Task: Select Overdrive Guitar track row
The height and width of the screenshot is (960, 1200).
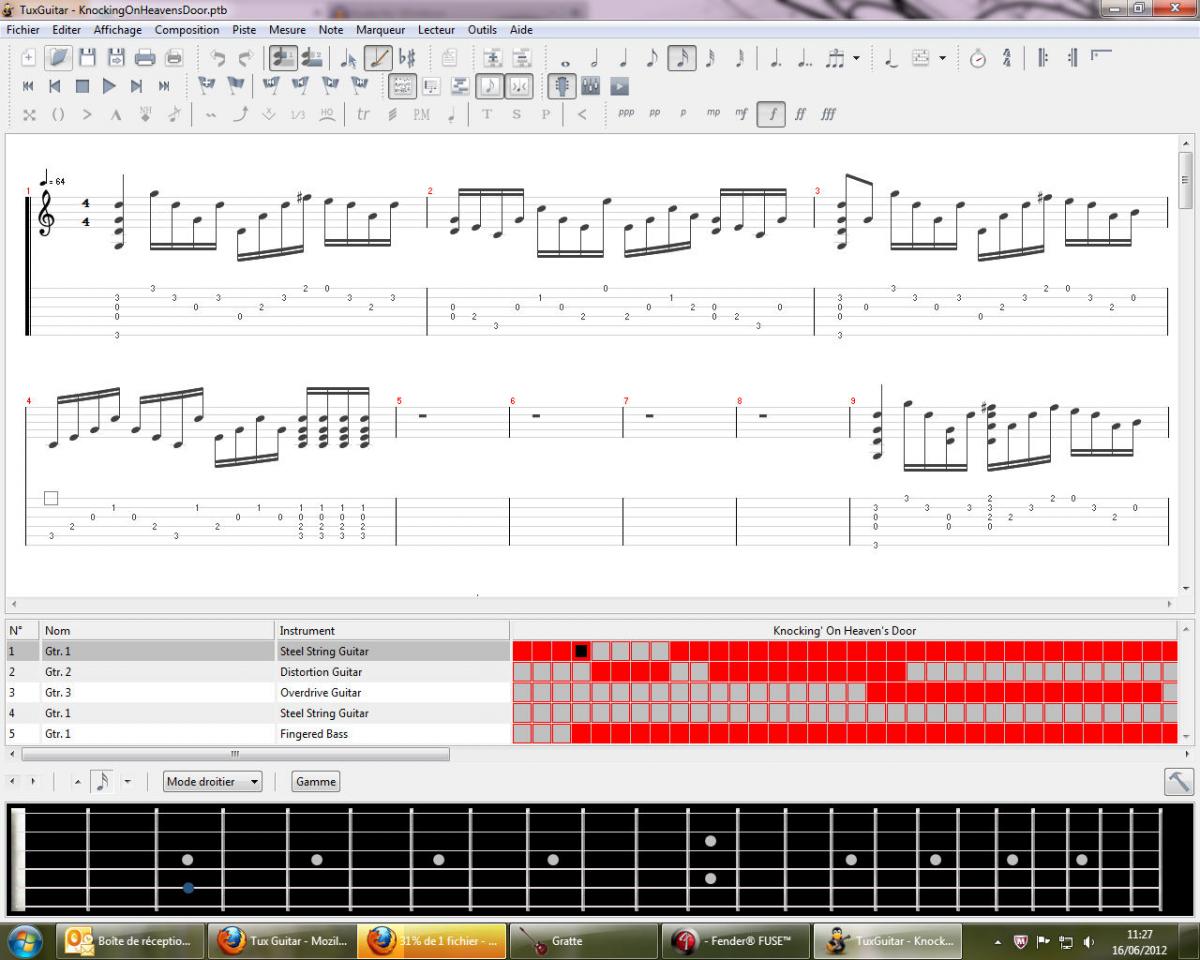Action: click(x=592, y=692)
